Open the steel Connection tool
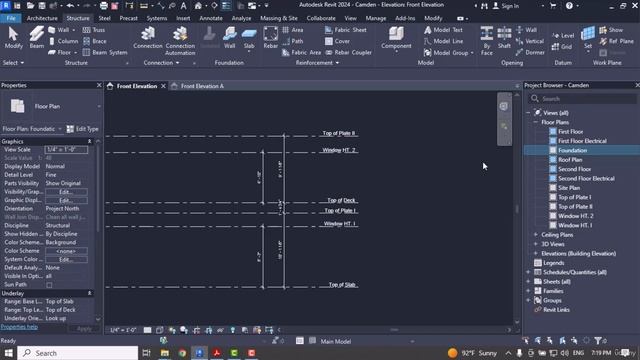This screenshot has height=360, width=640. [148, 38]
